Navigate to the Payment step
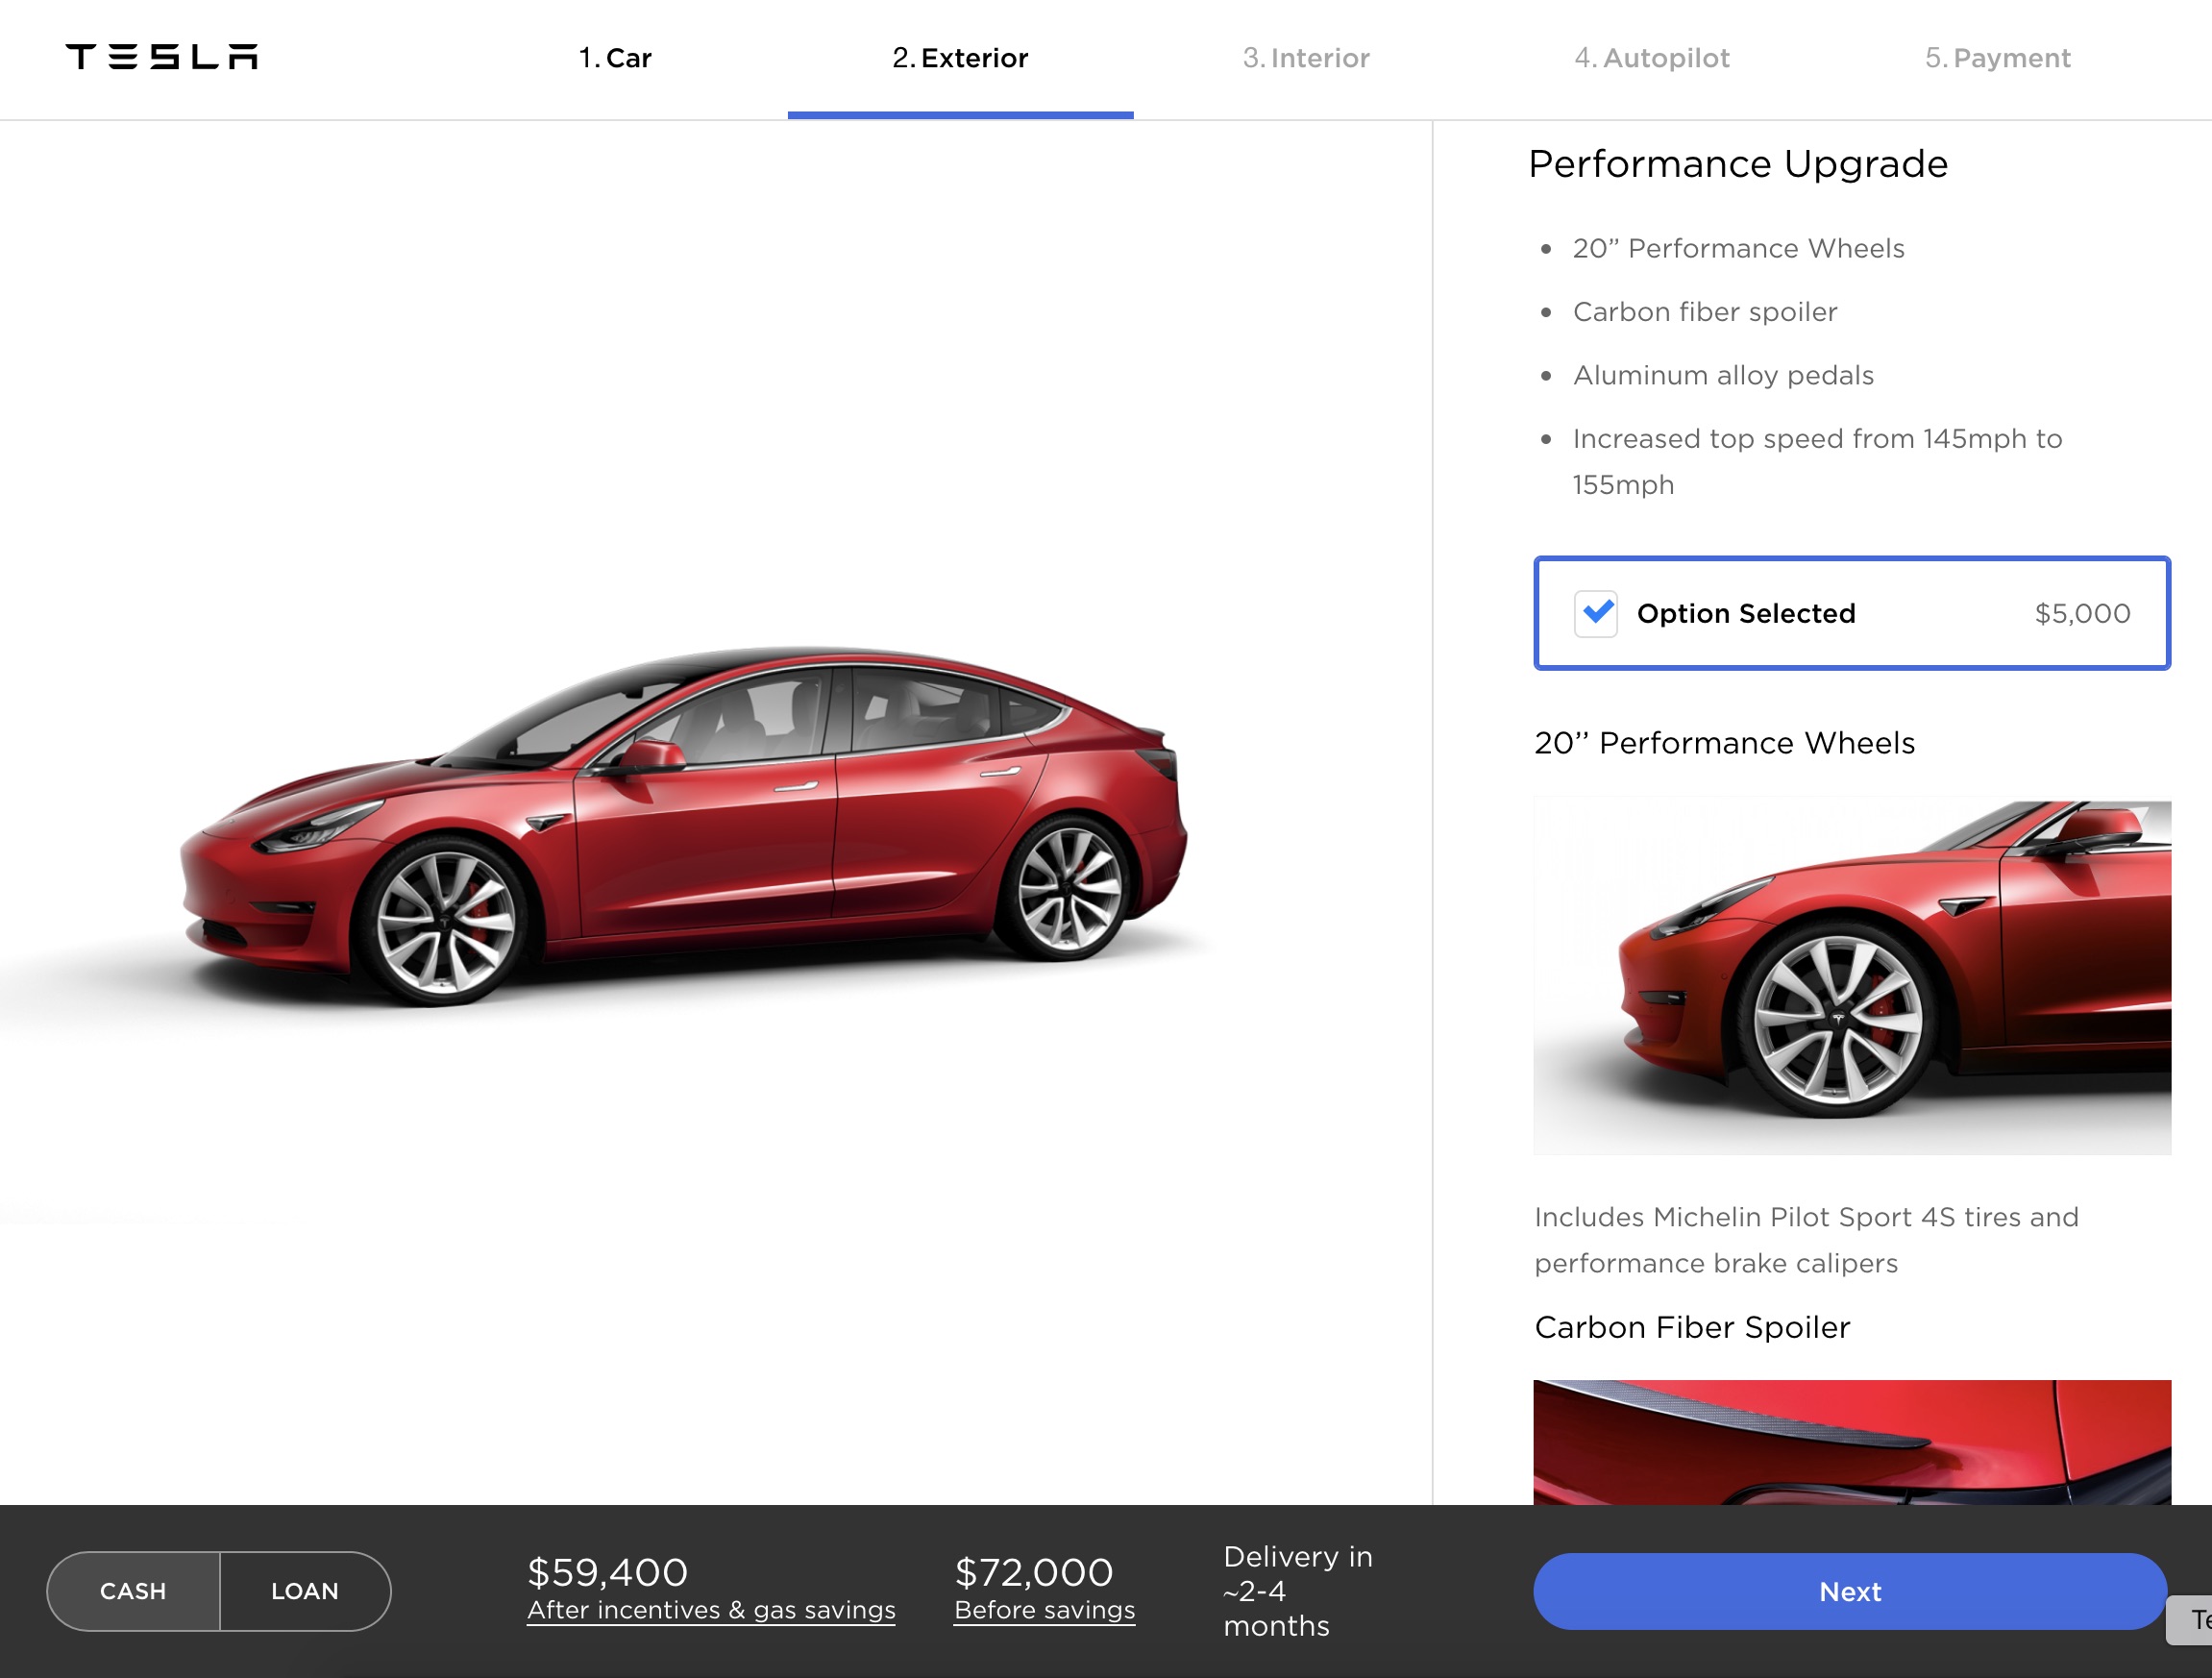Screen dimensions: 2212x1678 (1995, 59)
